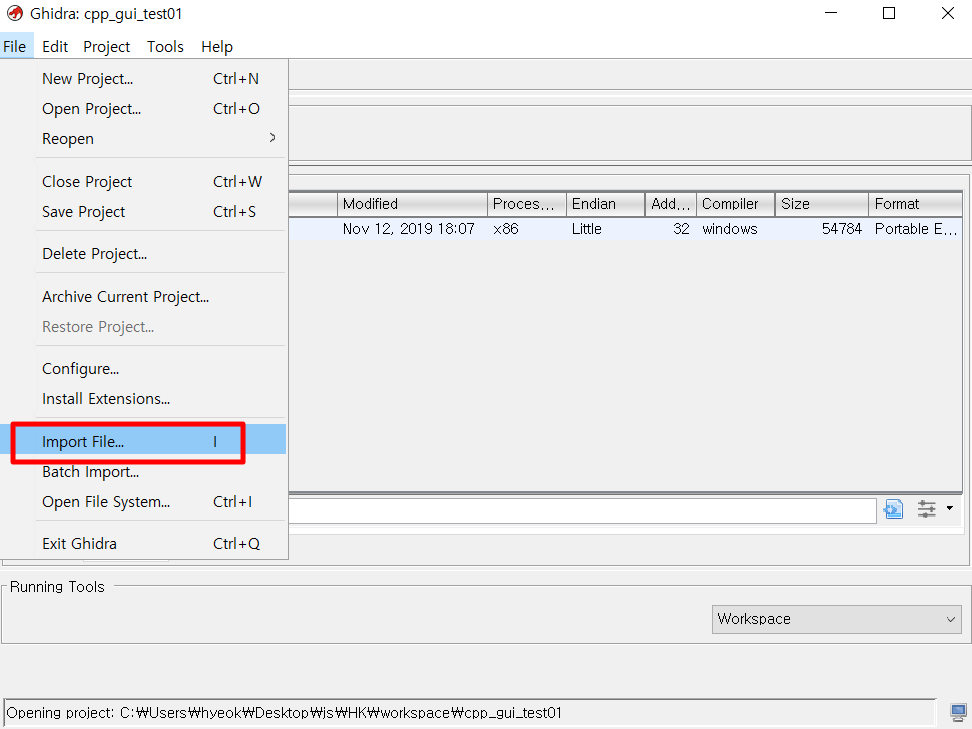Viewport: 972px width, 729px height.
Task: Click the Ghidra dragon logo in the title bar
Action: pyautogui.click(x=14, y=14)
